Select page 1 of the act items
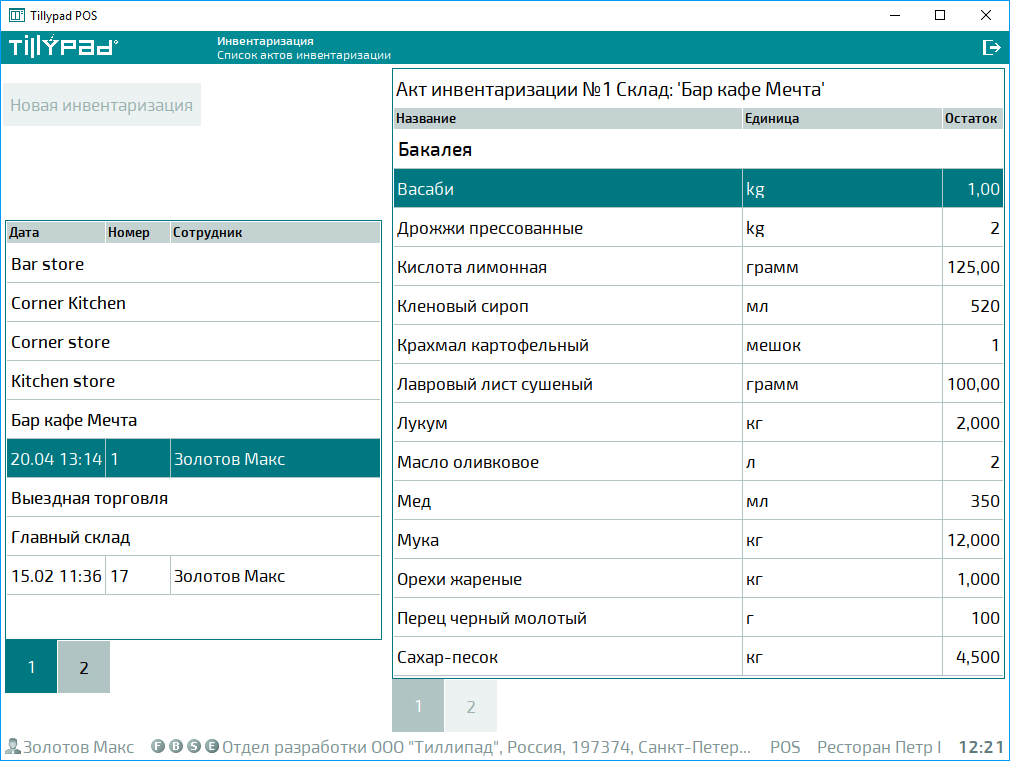1010x761 pixels. tap(418, 706)
